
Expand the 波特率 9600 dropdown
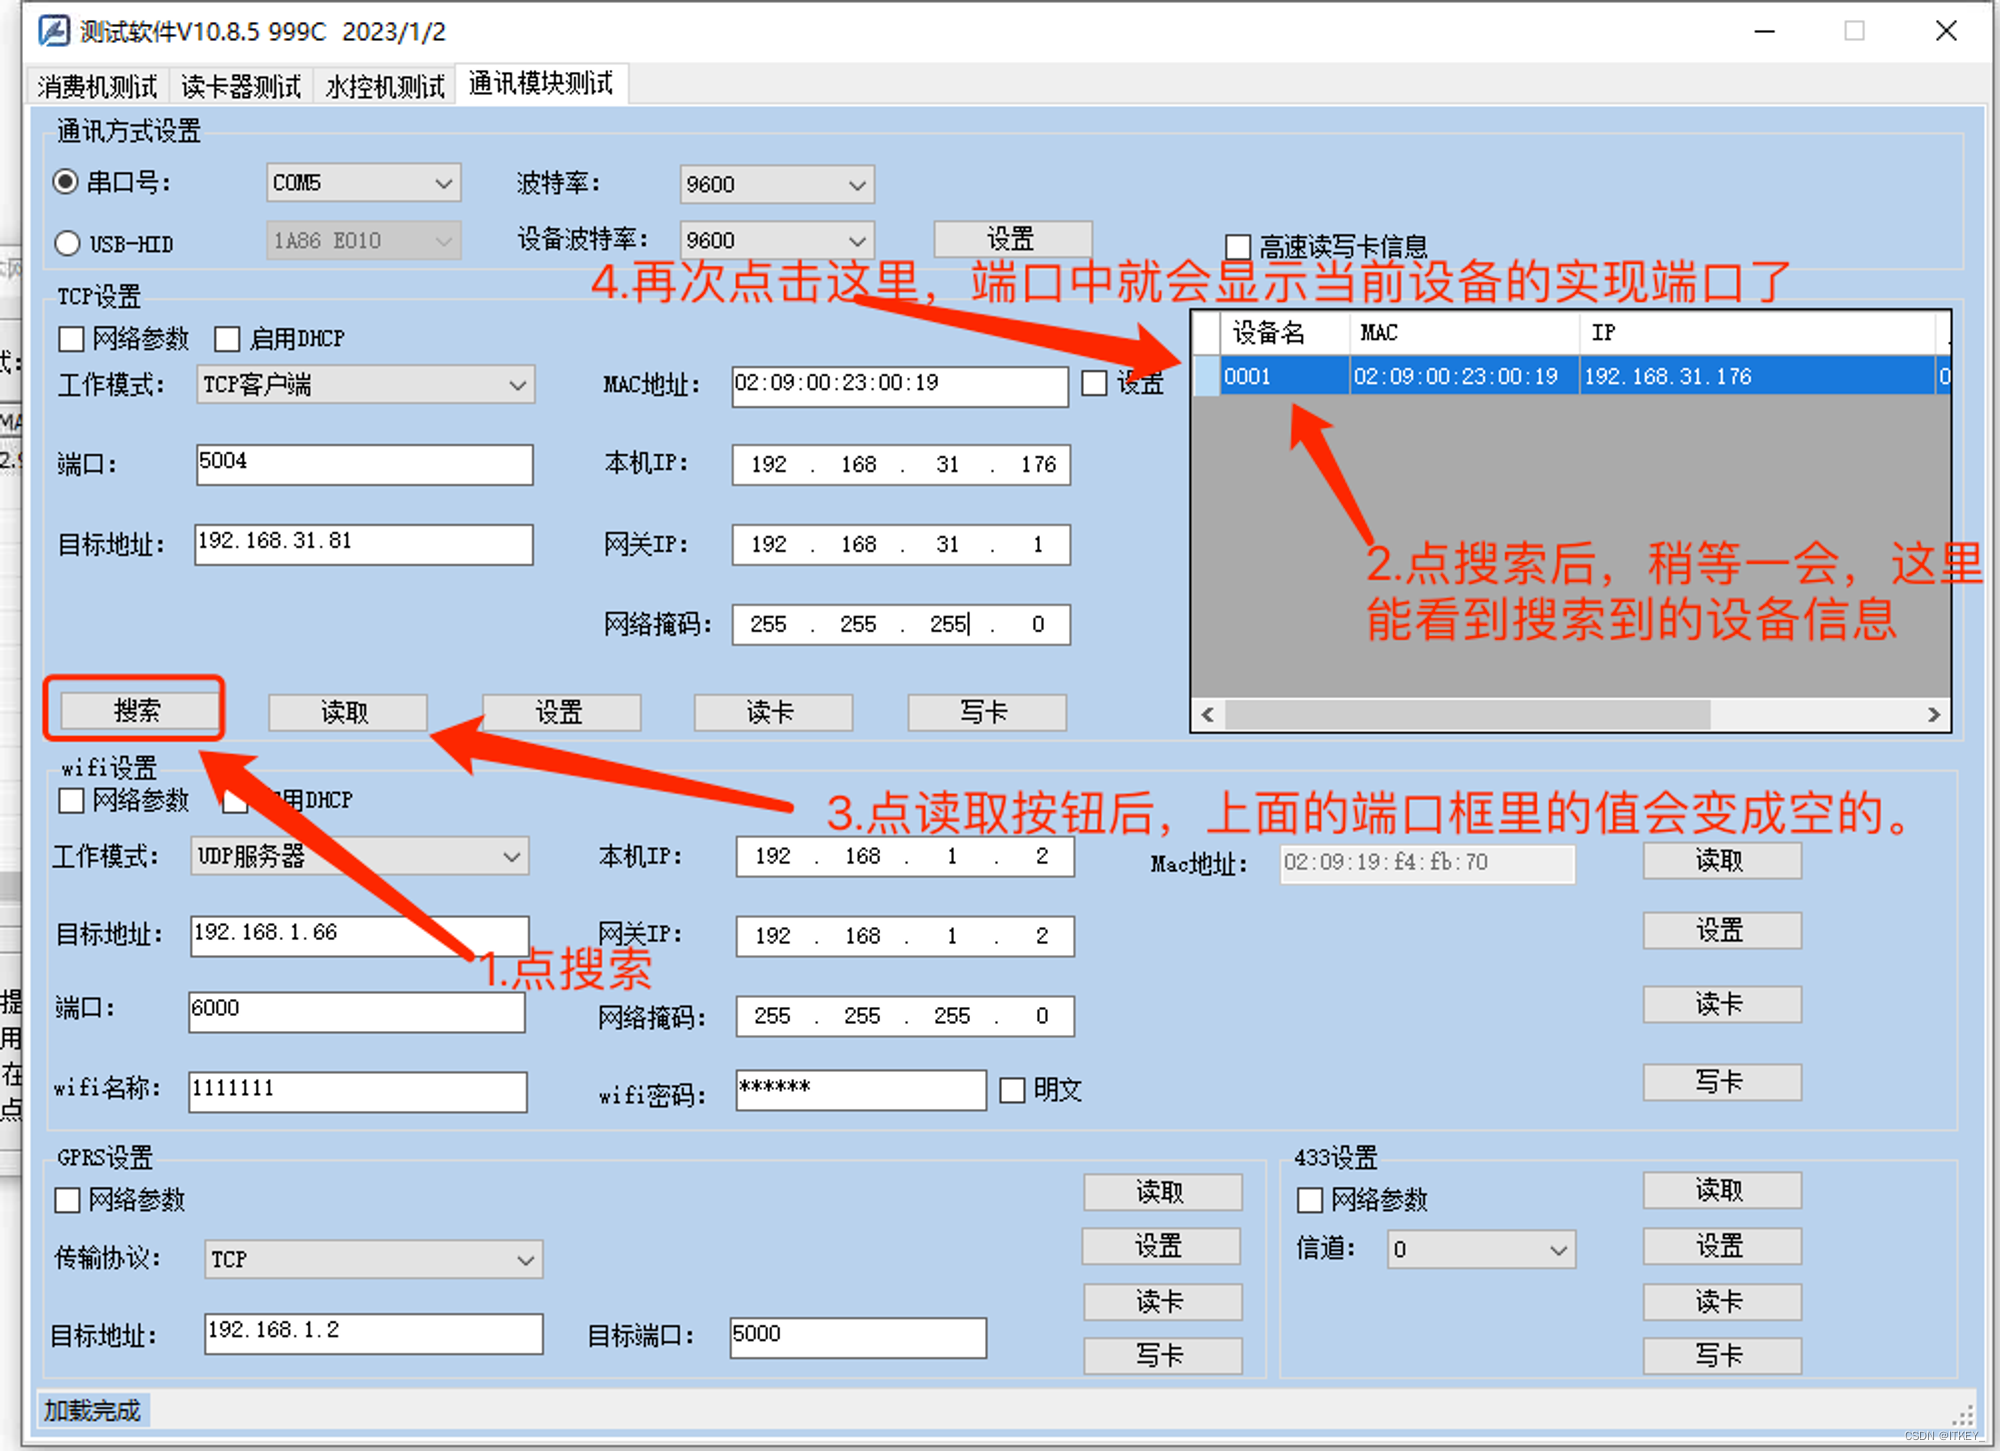[x=776, y=184]
